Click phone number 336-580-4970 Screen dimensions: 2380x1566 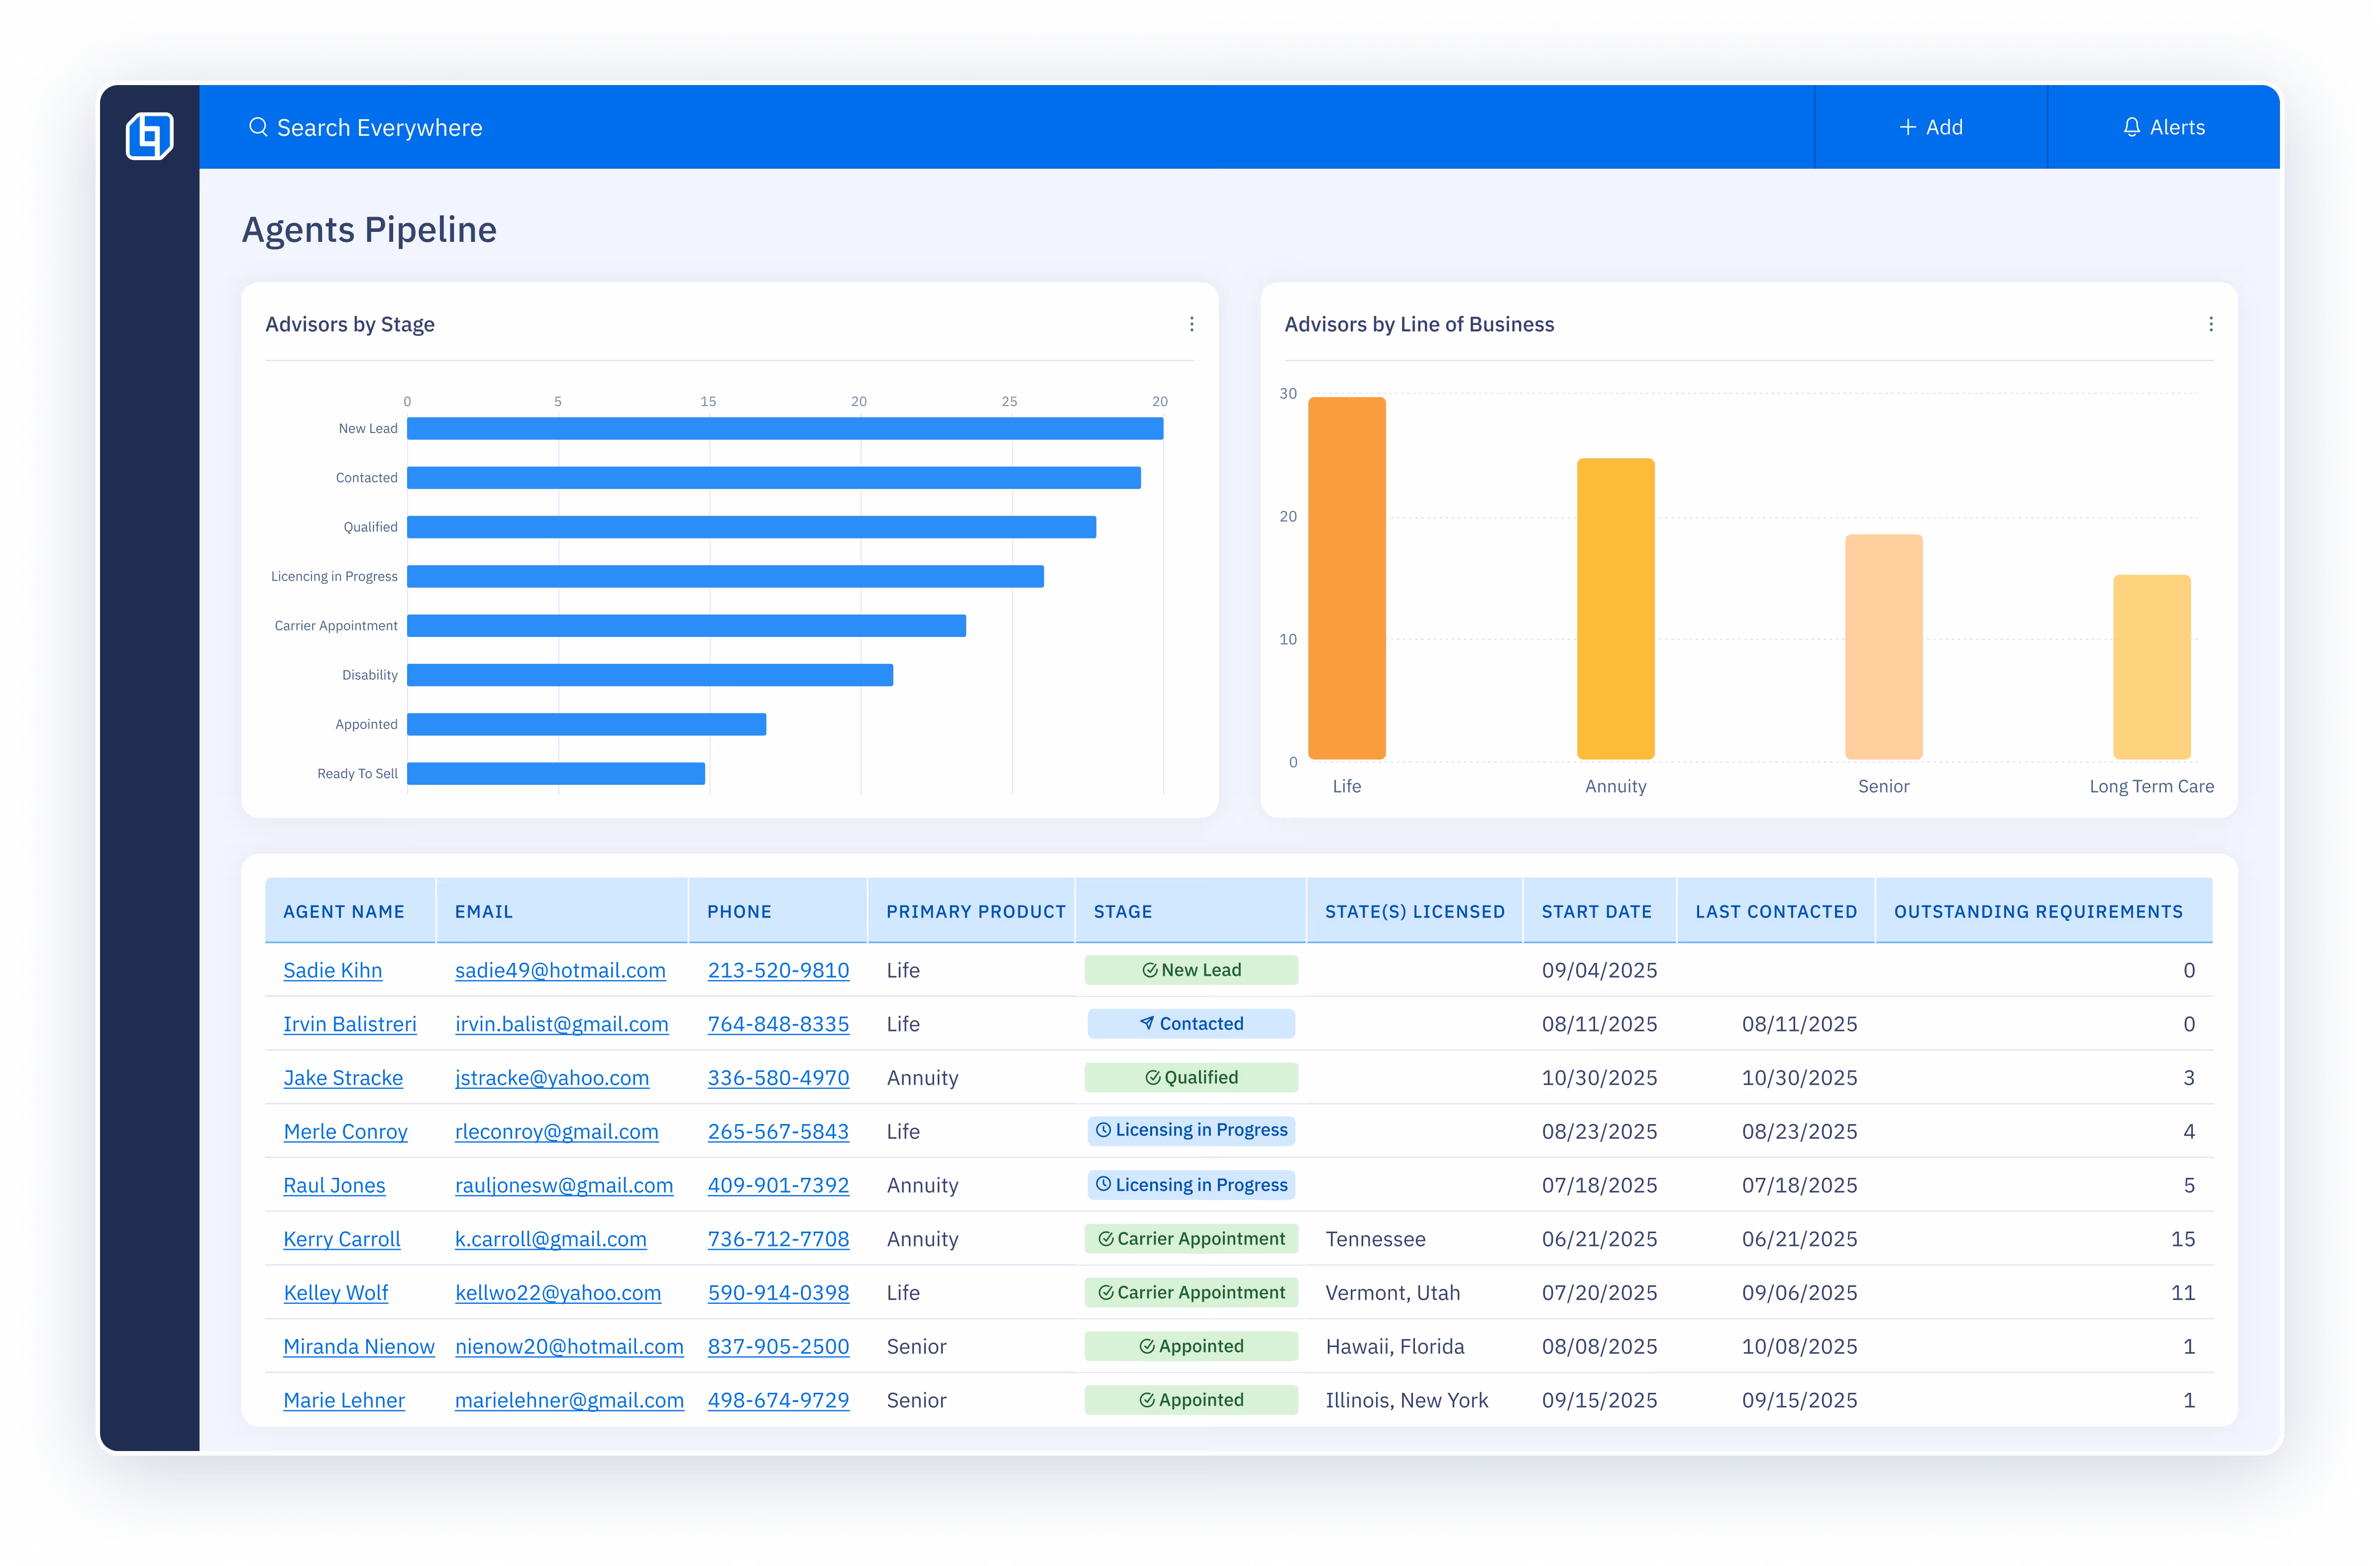[778, 1078]
